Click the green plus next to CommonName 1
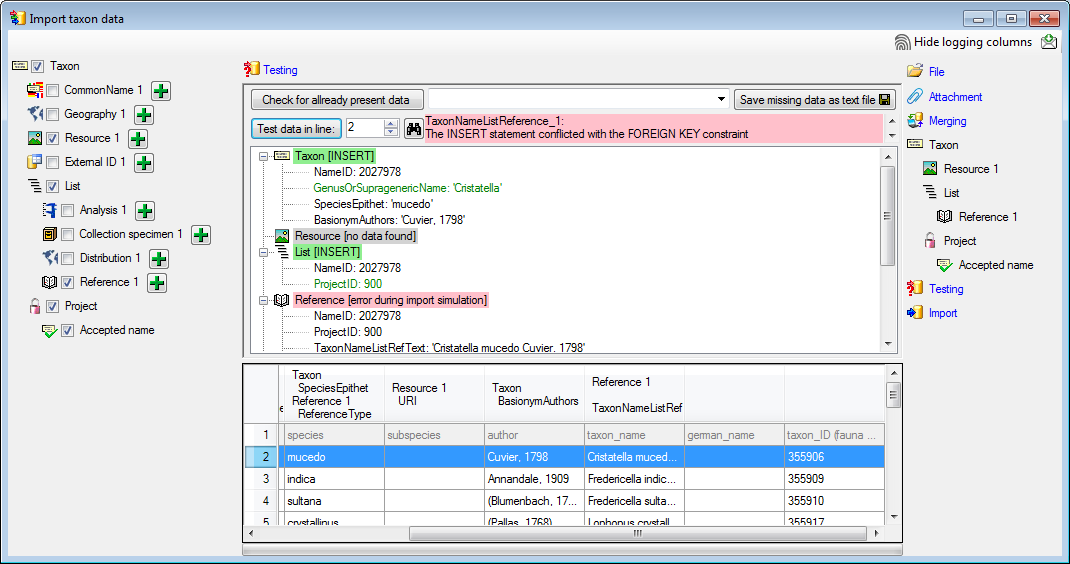1070x564 pixels. click(x=161, y=91)
